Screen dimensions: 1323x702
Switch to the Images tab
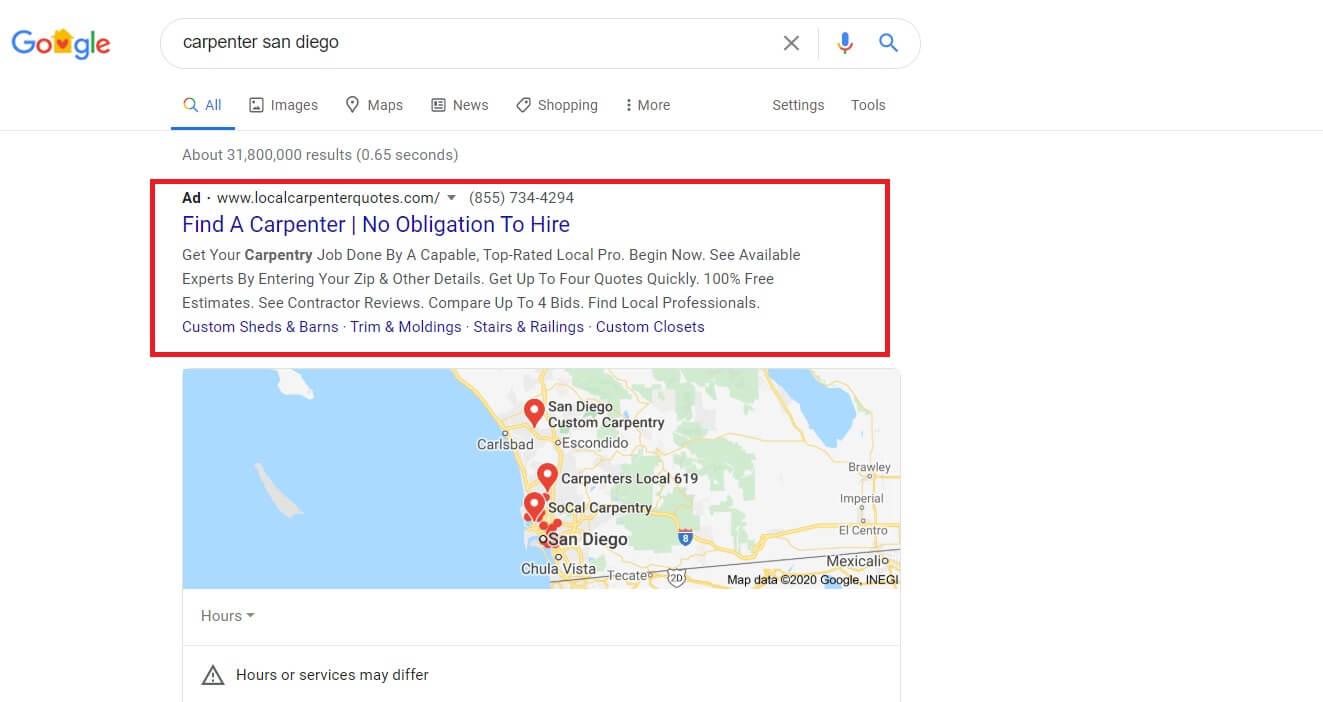point(283,105)
